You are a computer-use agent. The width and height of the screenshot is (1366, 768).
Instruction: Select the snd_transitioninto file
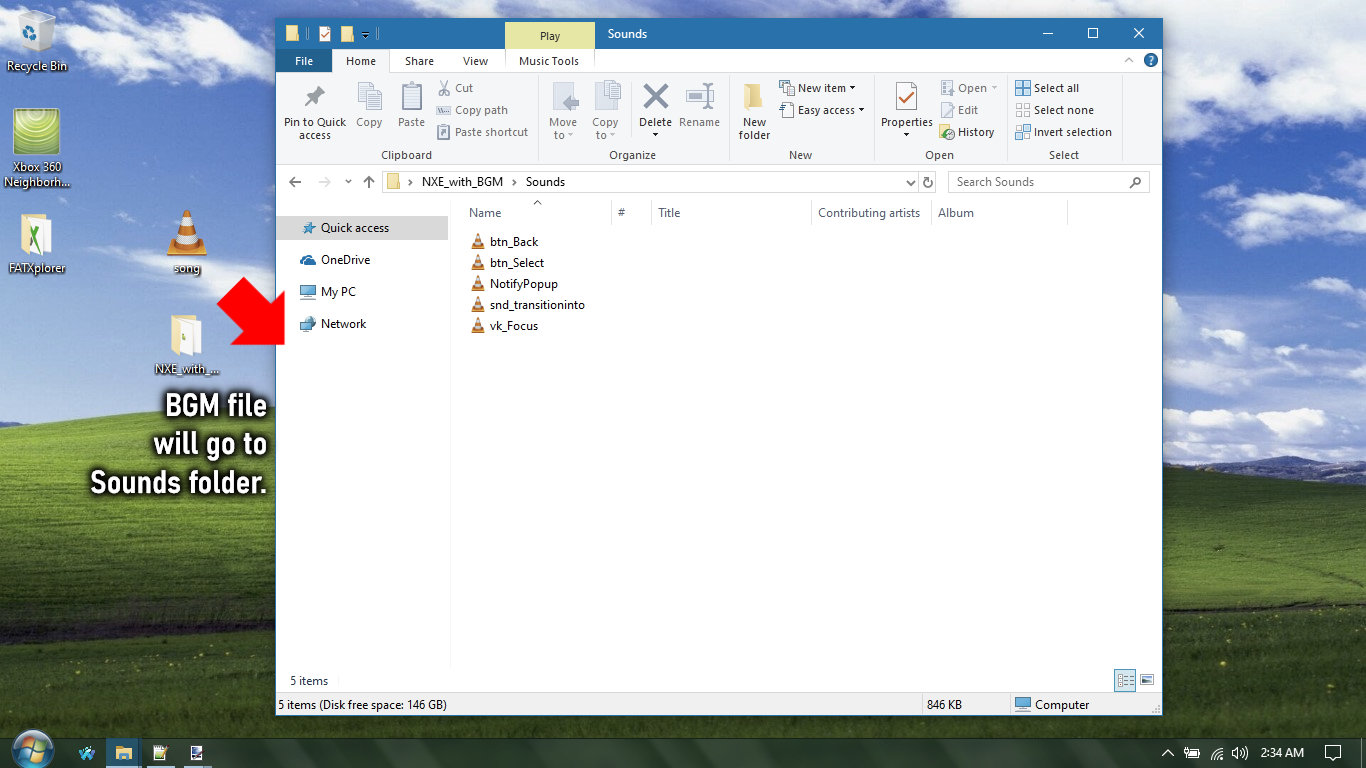click(x=528, y=305)
